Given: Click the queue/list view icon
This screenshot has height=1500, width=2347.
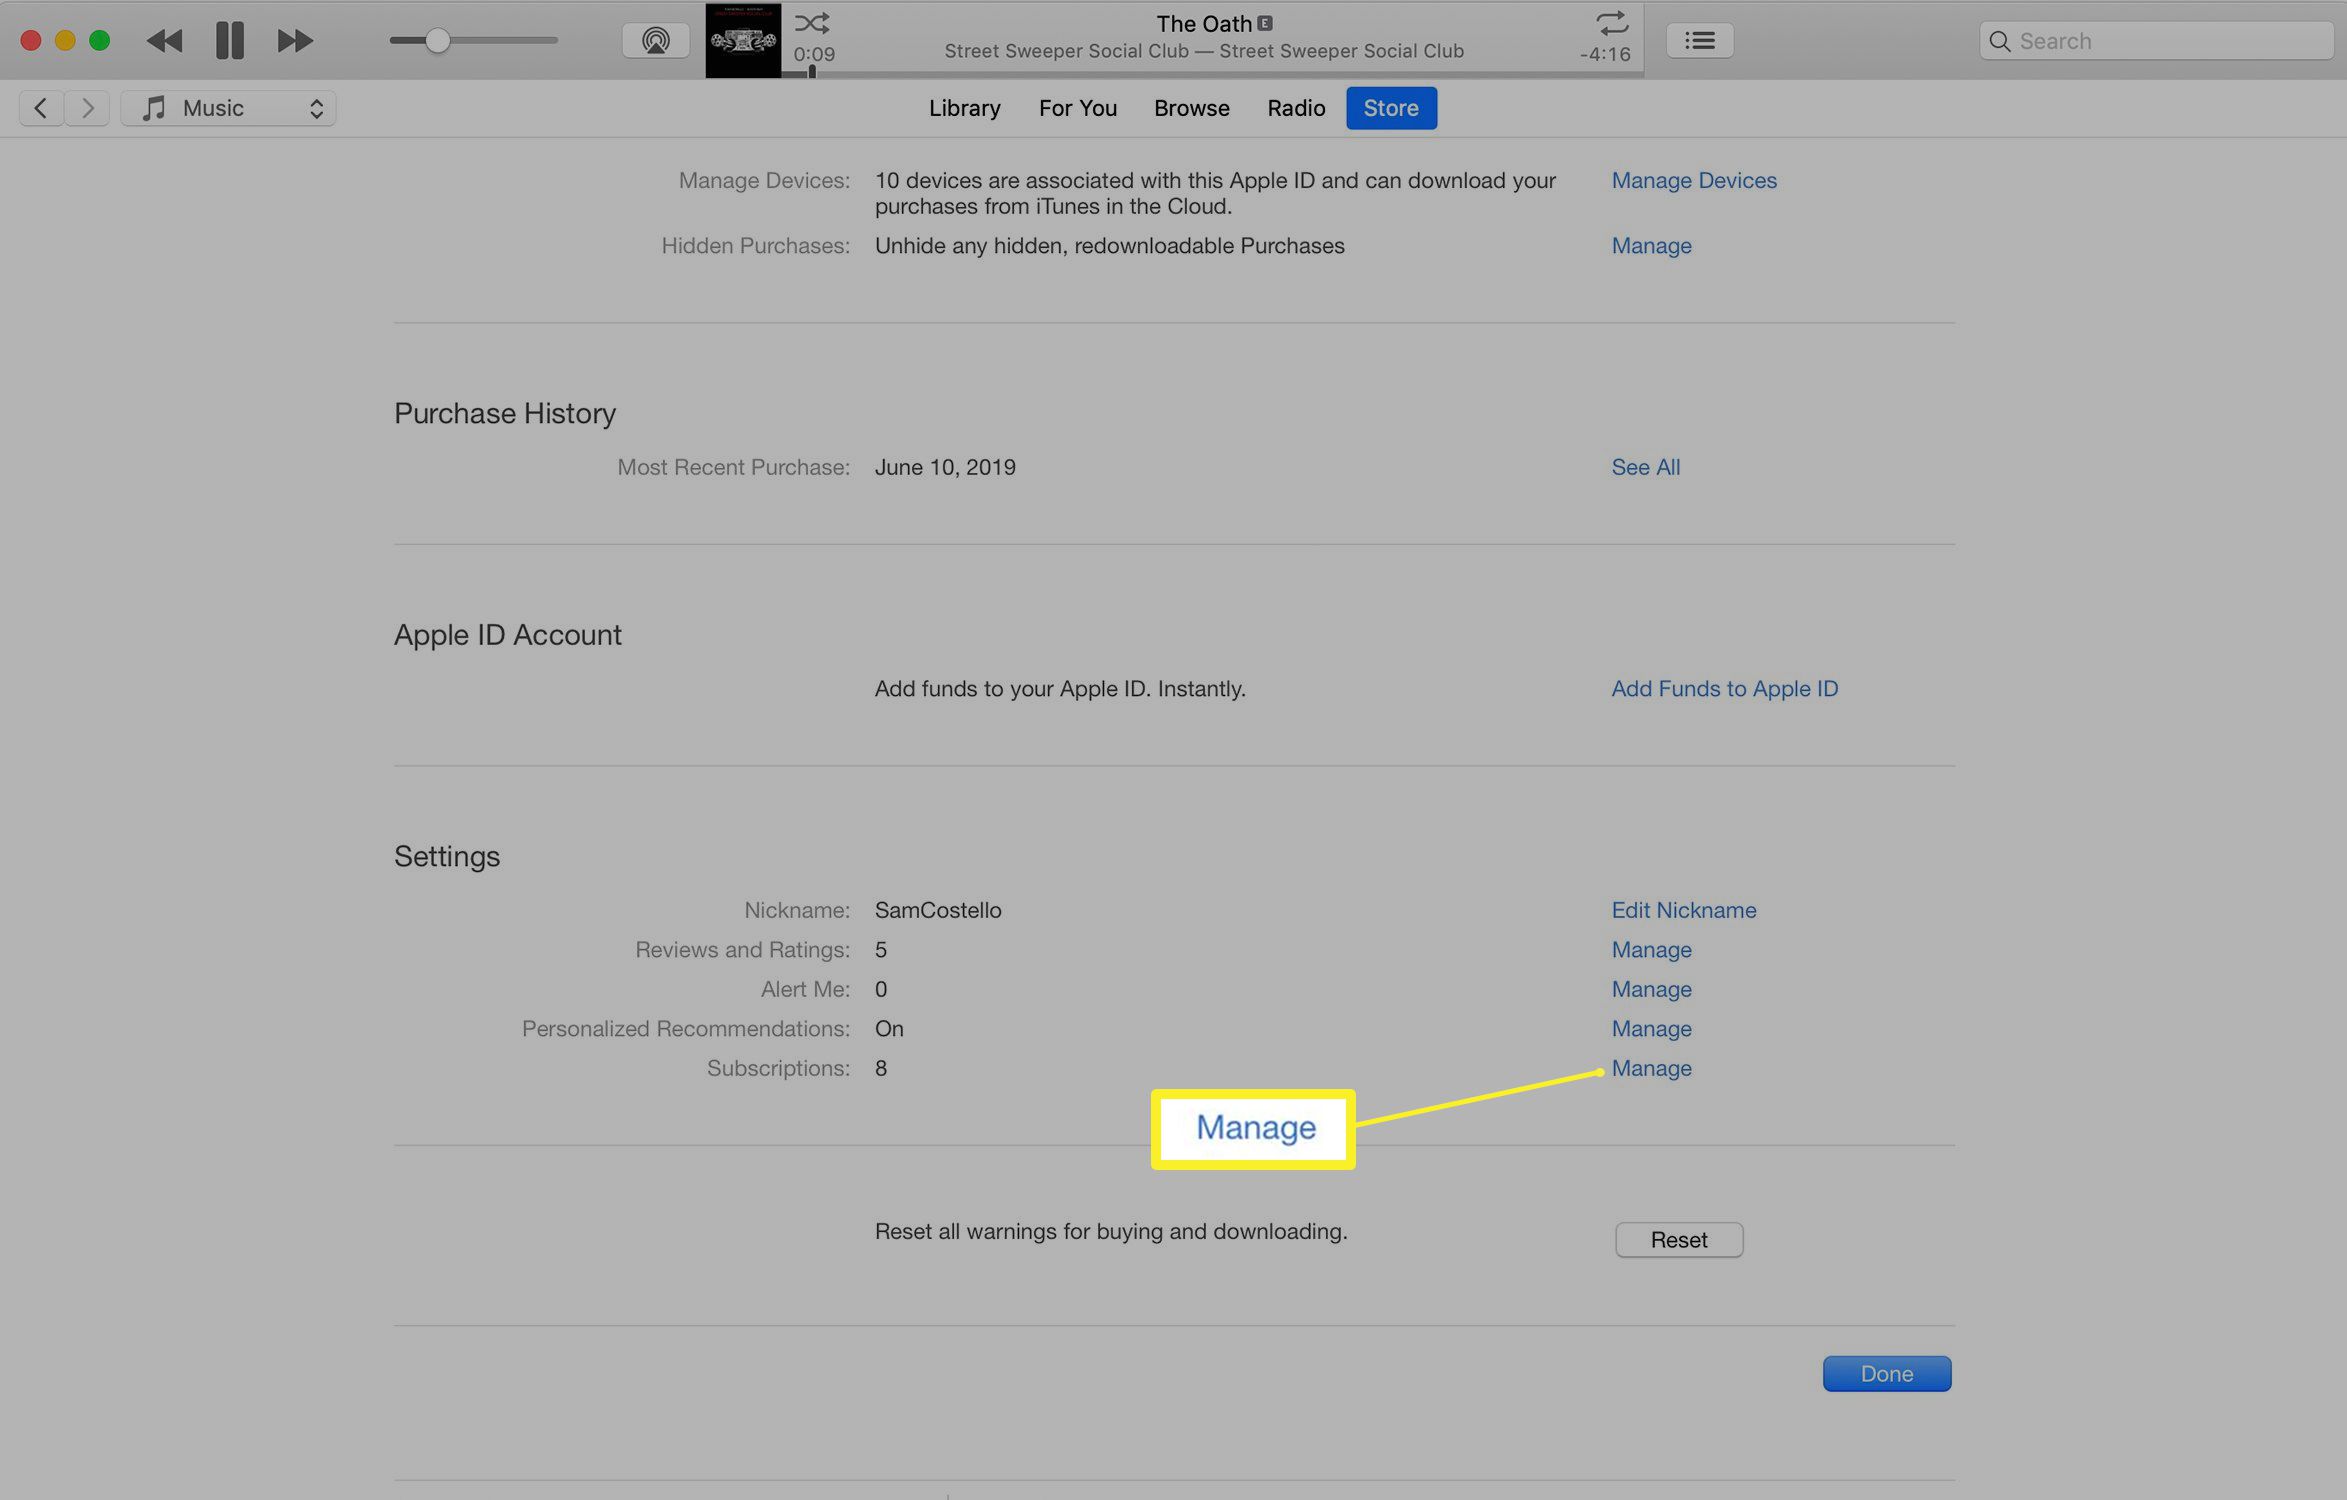Looking at the screenshot, I should pyautogui.click(x=1699, y=38).
